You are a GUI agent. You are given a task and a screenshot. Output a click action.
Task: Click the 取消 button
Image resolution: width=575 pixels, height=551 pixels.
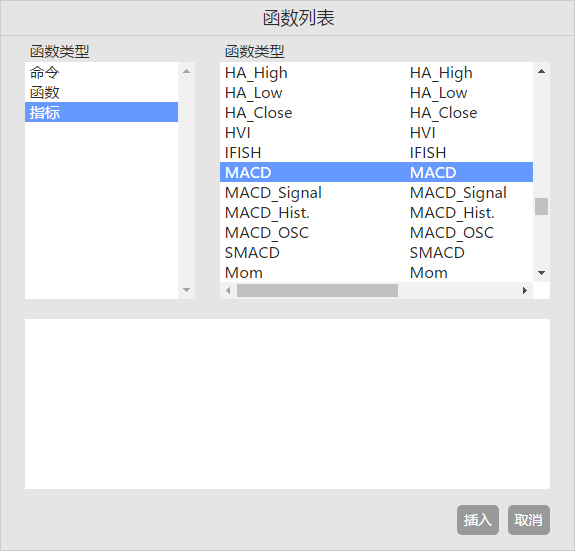[x=528, y=520]
